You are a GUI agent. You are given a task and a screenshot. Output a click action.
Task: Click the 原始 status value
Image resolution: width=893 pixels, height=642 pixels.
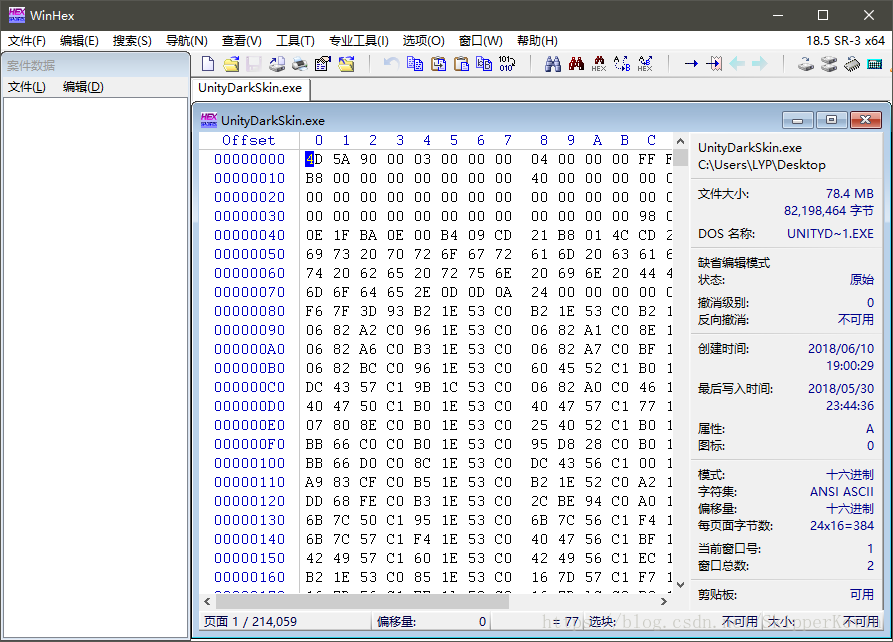coord(862,280)
